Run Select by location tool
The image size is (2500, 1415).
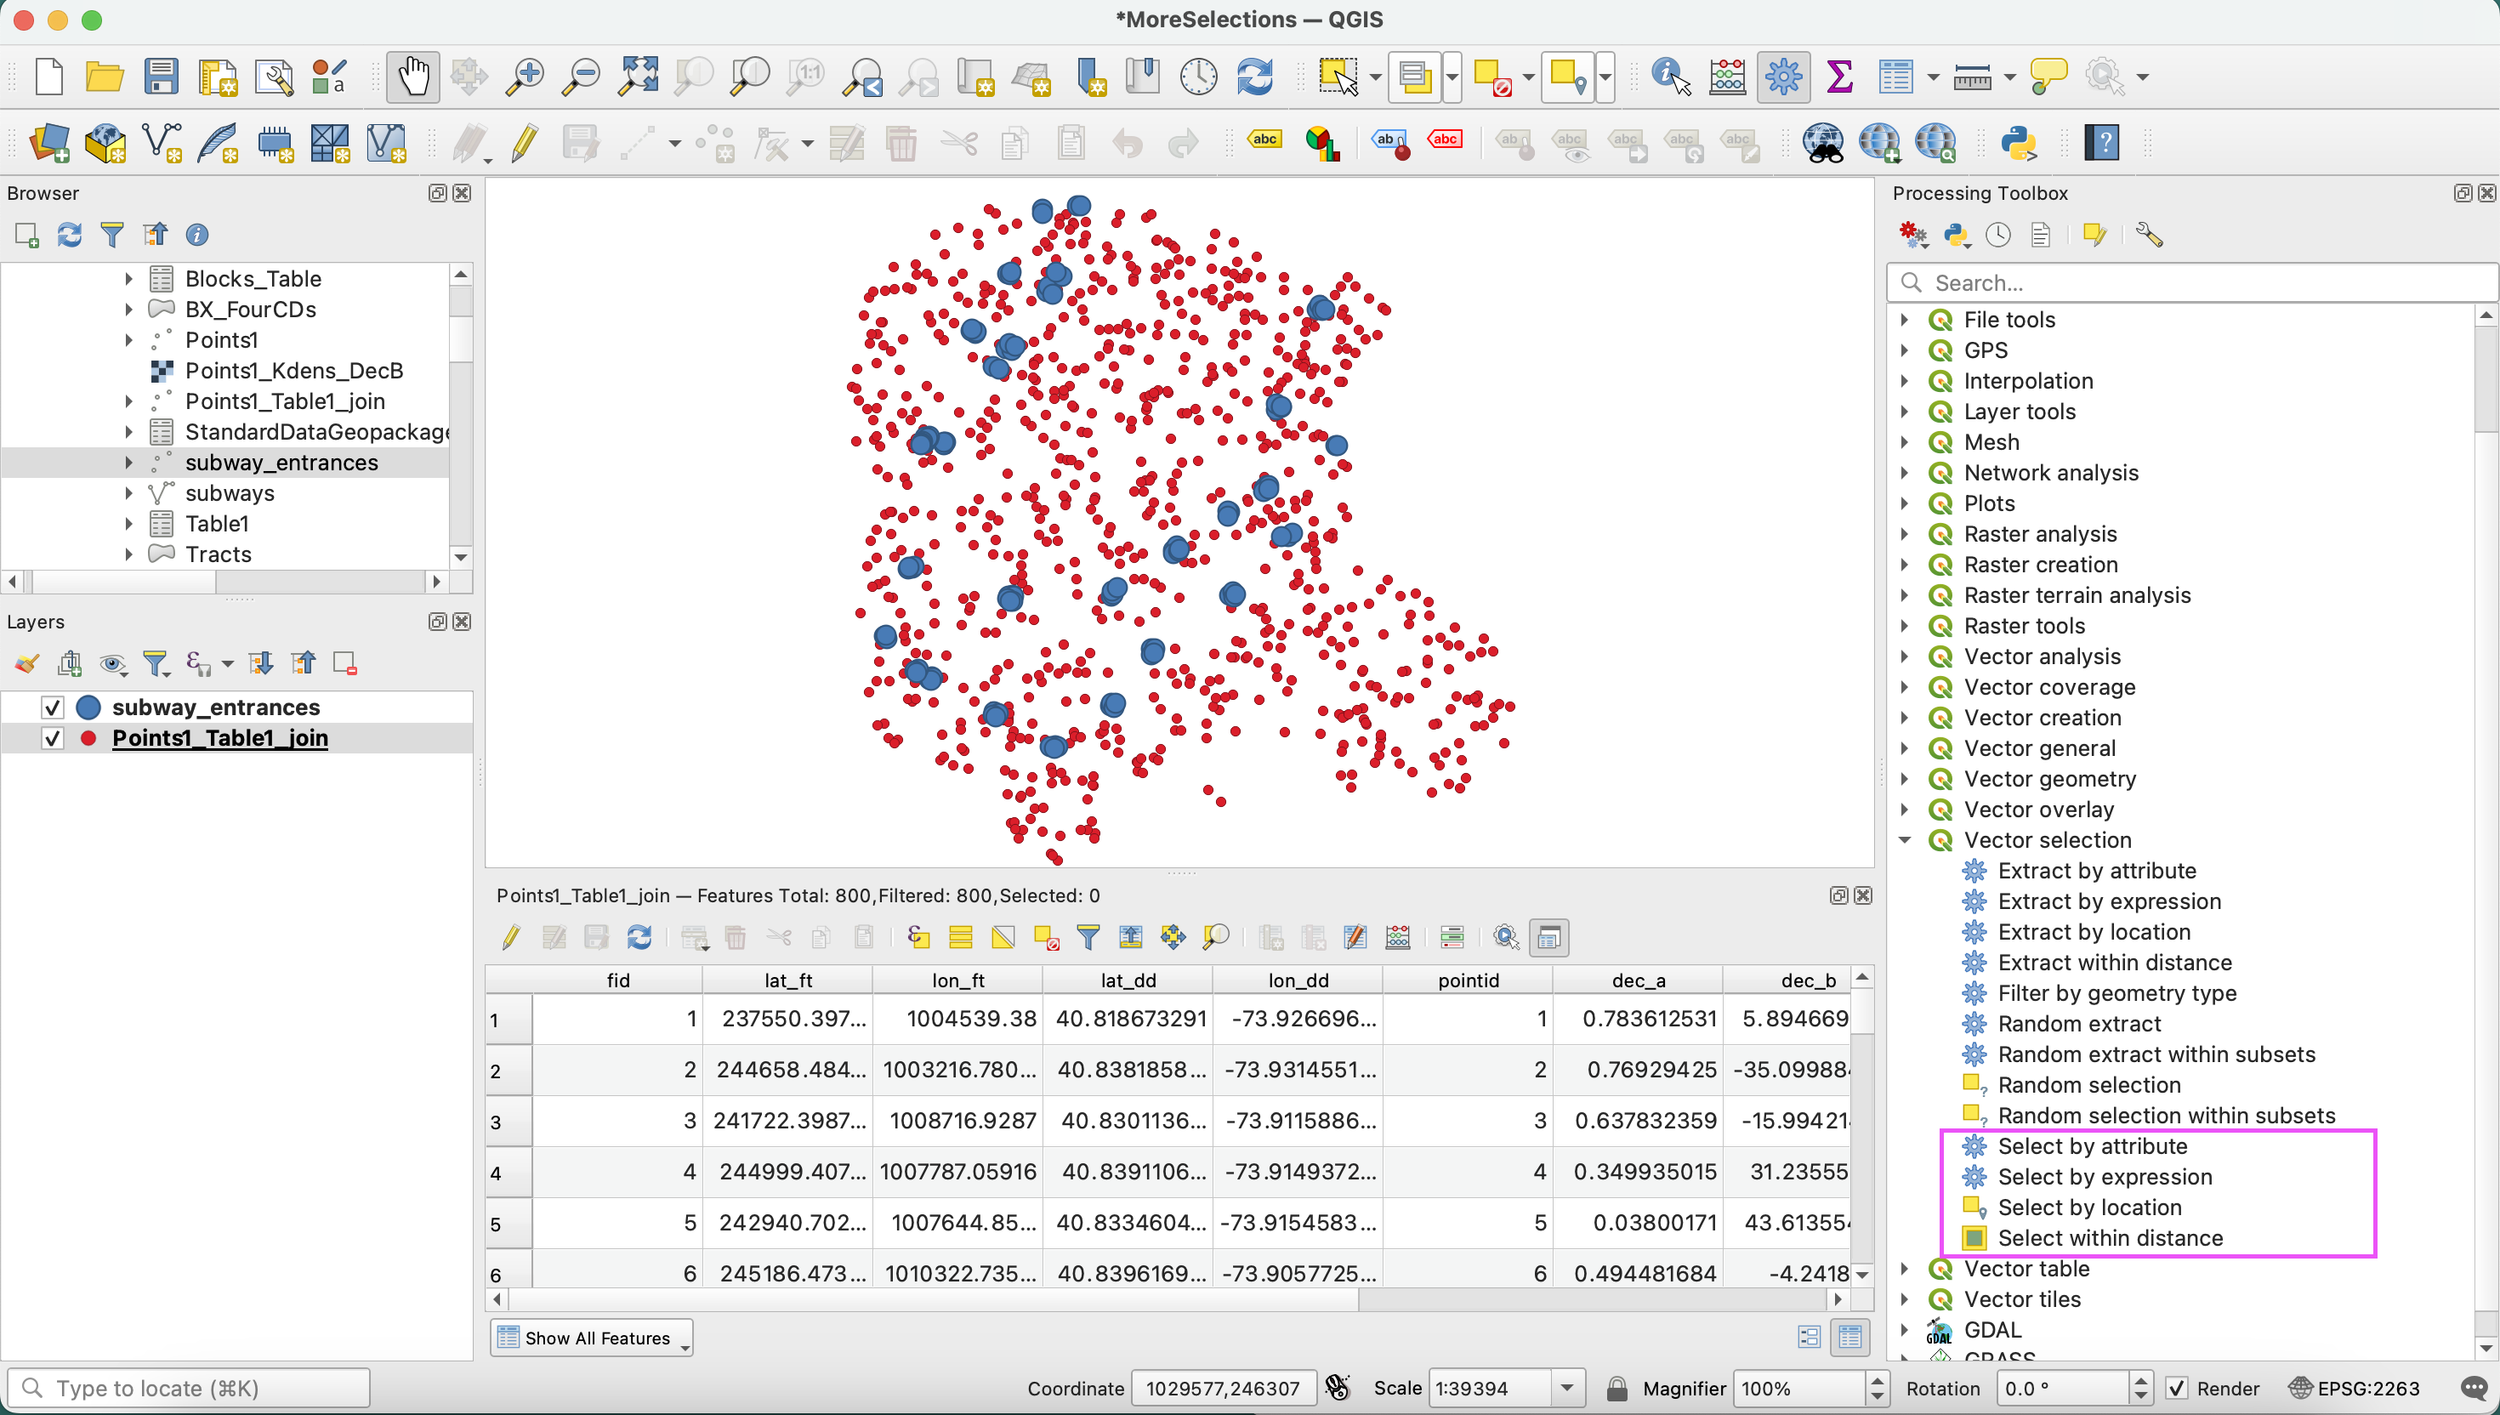coord(2089,1207)
